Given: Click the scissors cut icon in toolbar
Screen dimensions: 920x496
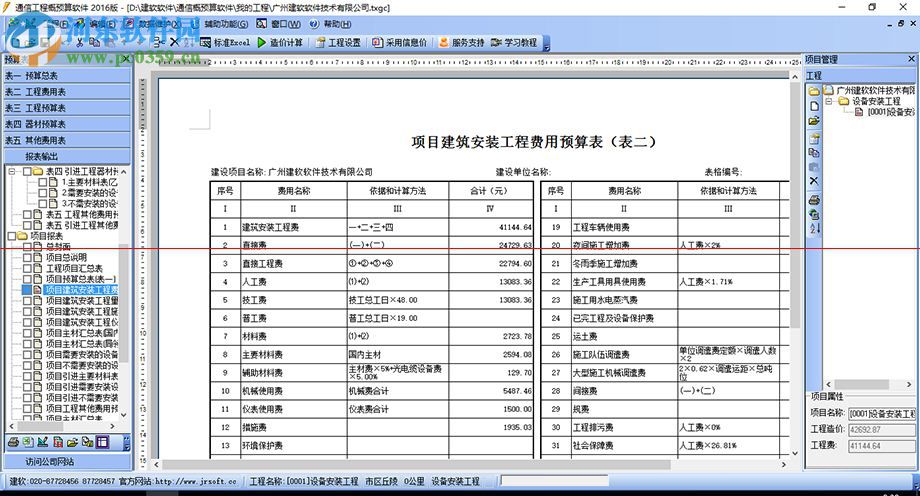Looking at the screenshot, I should tap(80, 42).
